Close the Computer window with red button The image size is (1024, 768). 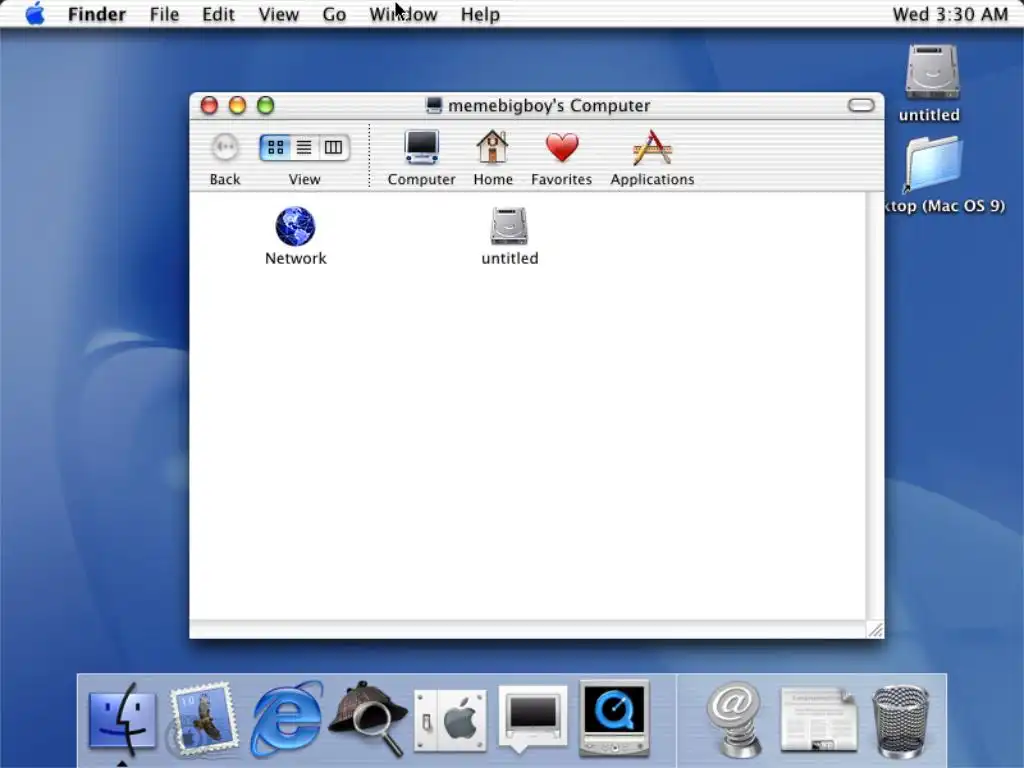tap(209, 105)
